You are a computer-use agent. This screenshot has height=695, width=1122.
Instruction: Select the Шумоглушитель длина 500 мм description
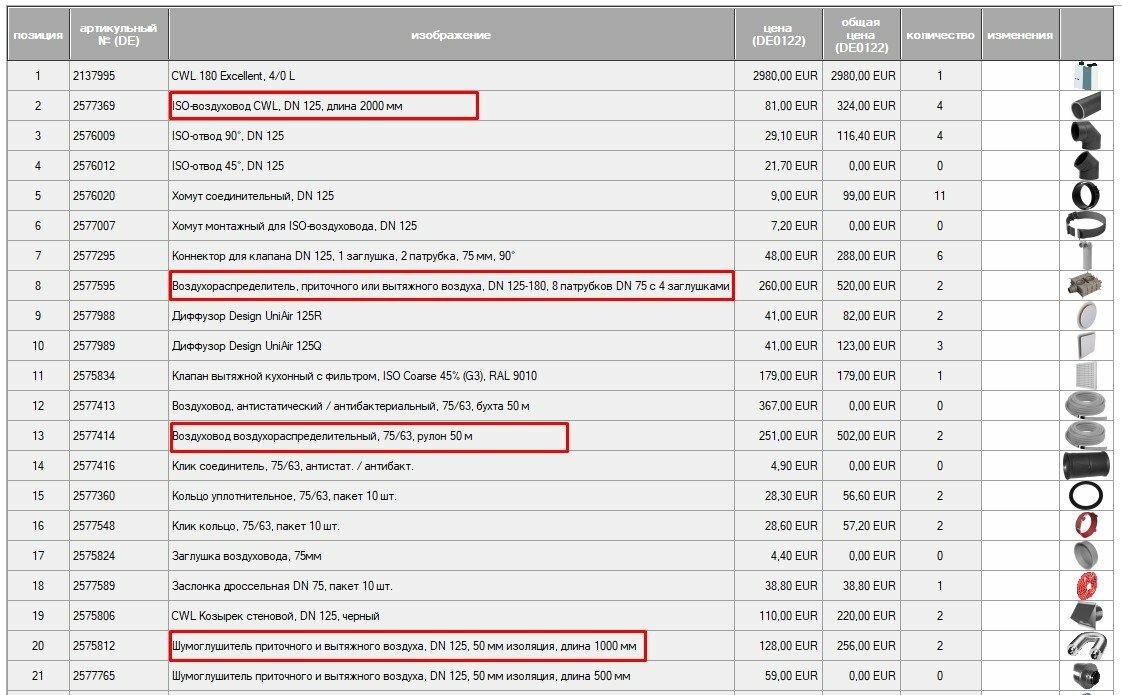(x=401, y=677)
